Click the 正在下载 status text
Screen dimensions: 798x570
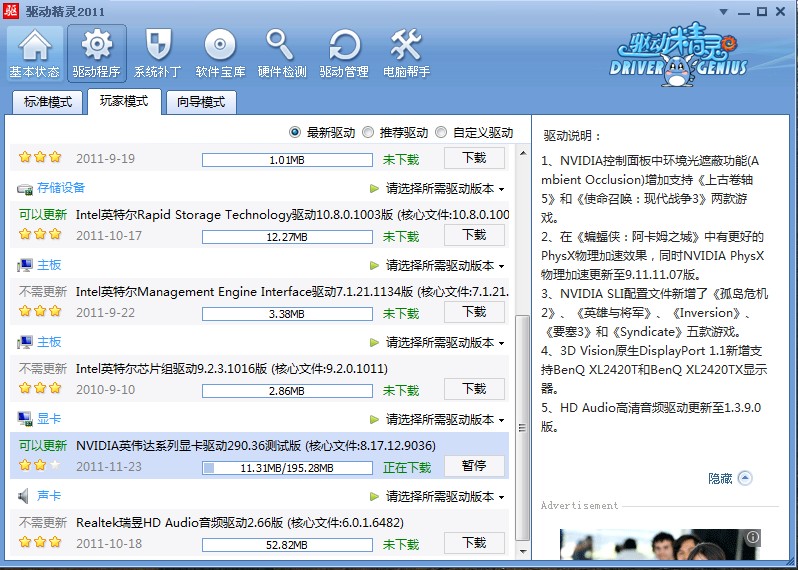pyautogui.click(x=407, y=468)
